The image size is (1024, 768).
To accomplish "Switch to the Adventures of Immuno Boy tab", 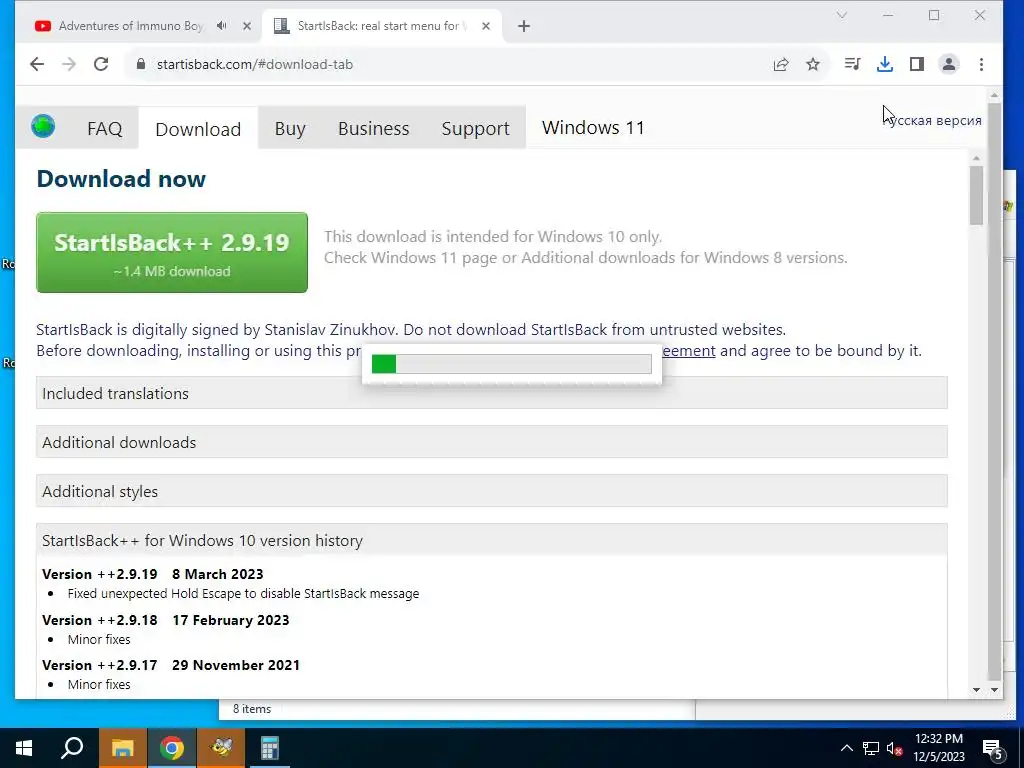I will pyautogui.click(x=131, y=26).
